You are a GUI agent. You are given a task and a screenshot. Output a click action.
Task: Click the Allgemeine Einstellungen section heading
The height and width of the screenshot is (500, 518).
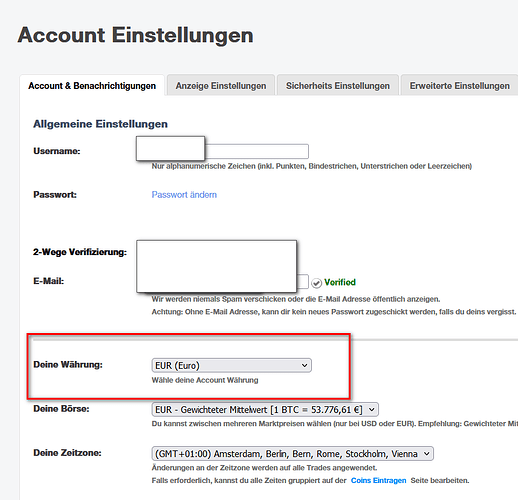pos(100,124)
